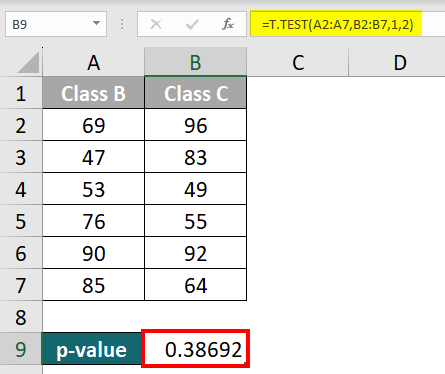Click the formula bar vertical dots handle
The width and height of the screenshot is (445, 374).
click(x=122, y=24)
